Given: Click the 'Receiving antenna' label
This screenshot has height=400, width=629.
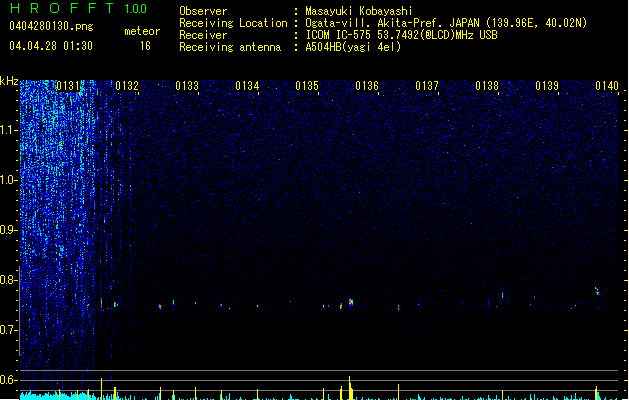Looking at the screenshot, I should click(x=230, y=47).
